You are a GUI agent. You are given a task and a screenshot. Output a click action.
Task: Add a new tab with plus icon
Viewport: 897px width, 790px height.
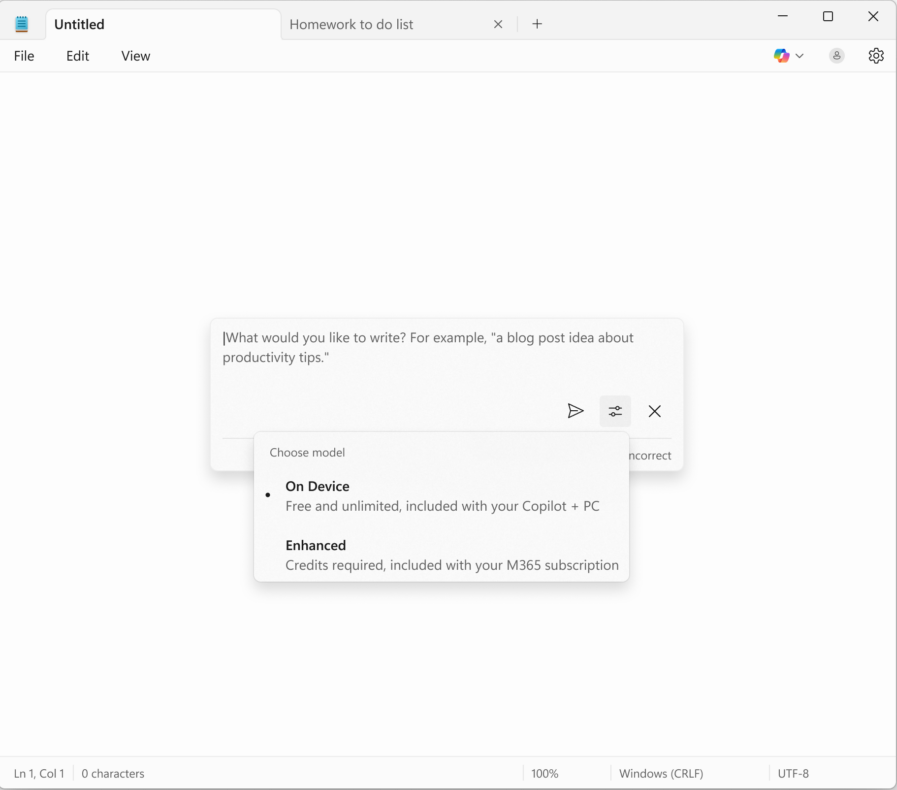537,23
